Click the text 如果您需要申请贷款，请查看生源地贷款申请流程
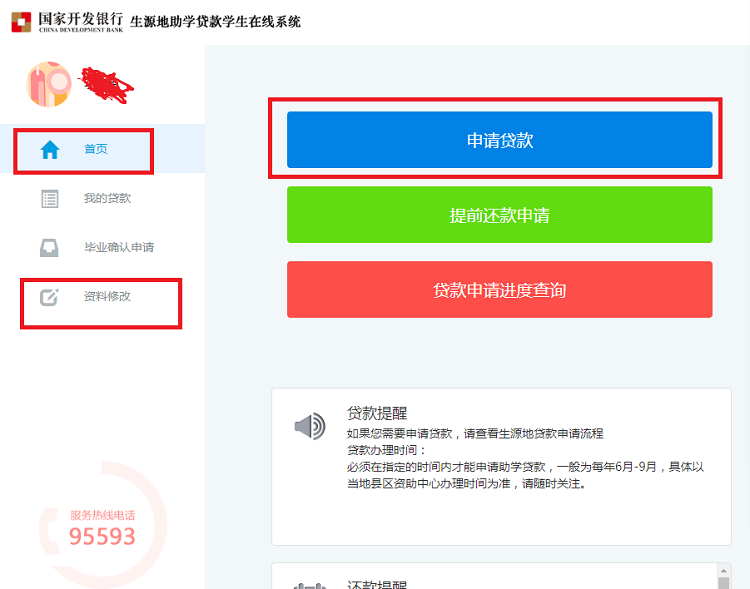Viewport: 750px width, 589px height. point(475,433)
